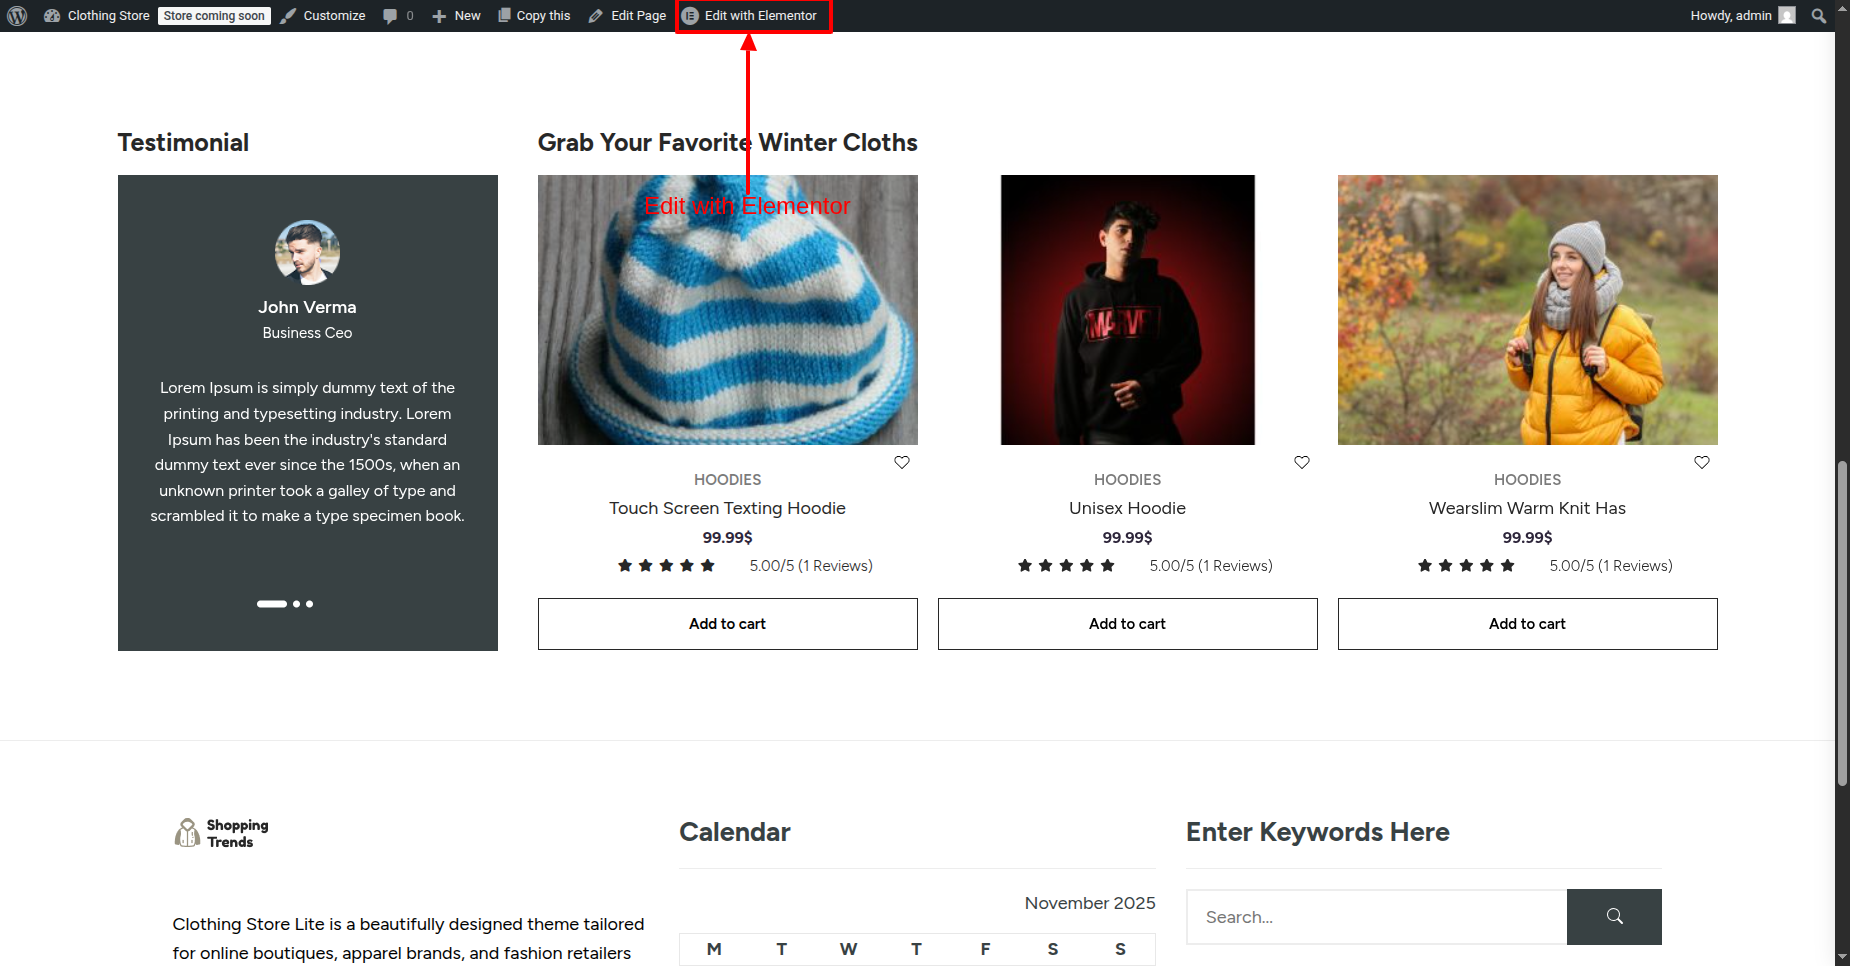The image size is (1850, 966).
Task: Click John Verma's avatar photo
Action: coord(307,252)
